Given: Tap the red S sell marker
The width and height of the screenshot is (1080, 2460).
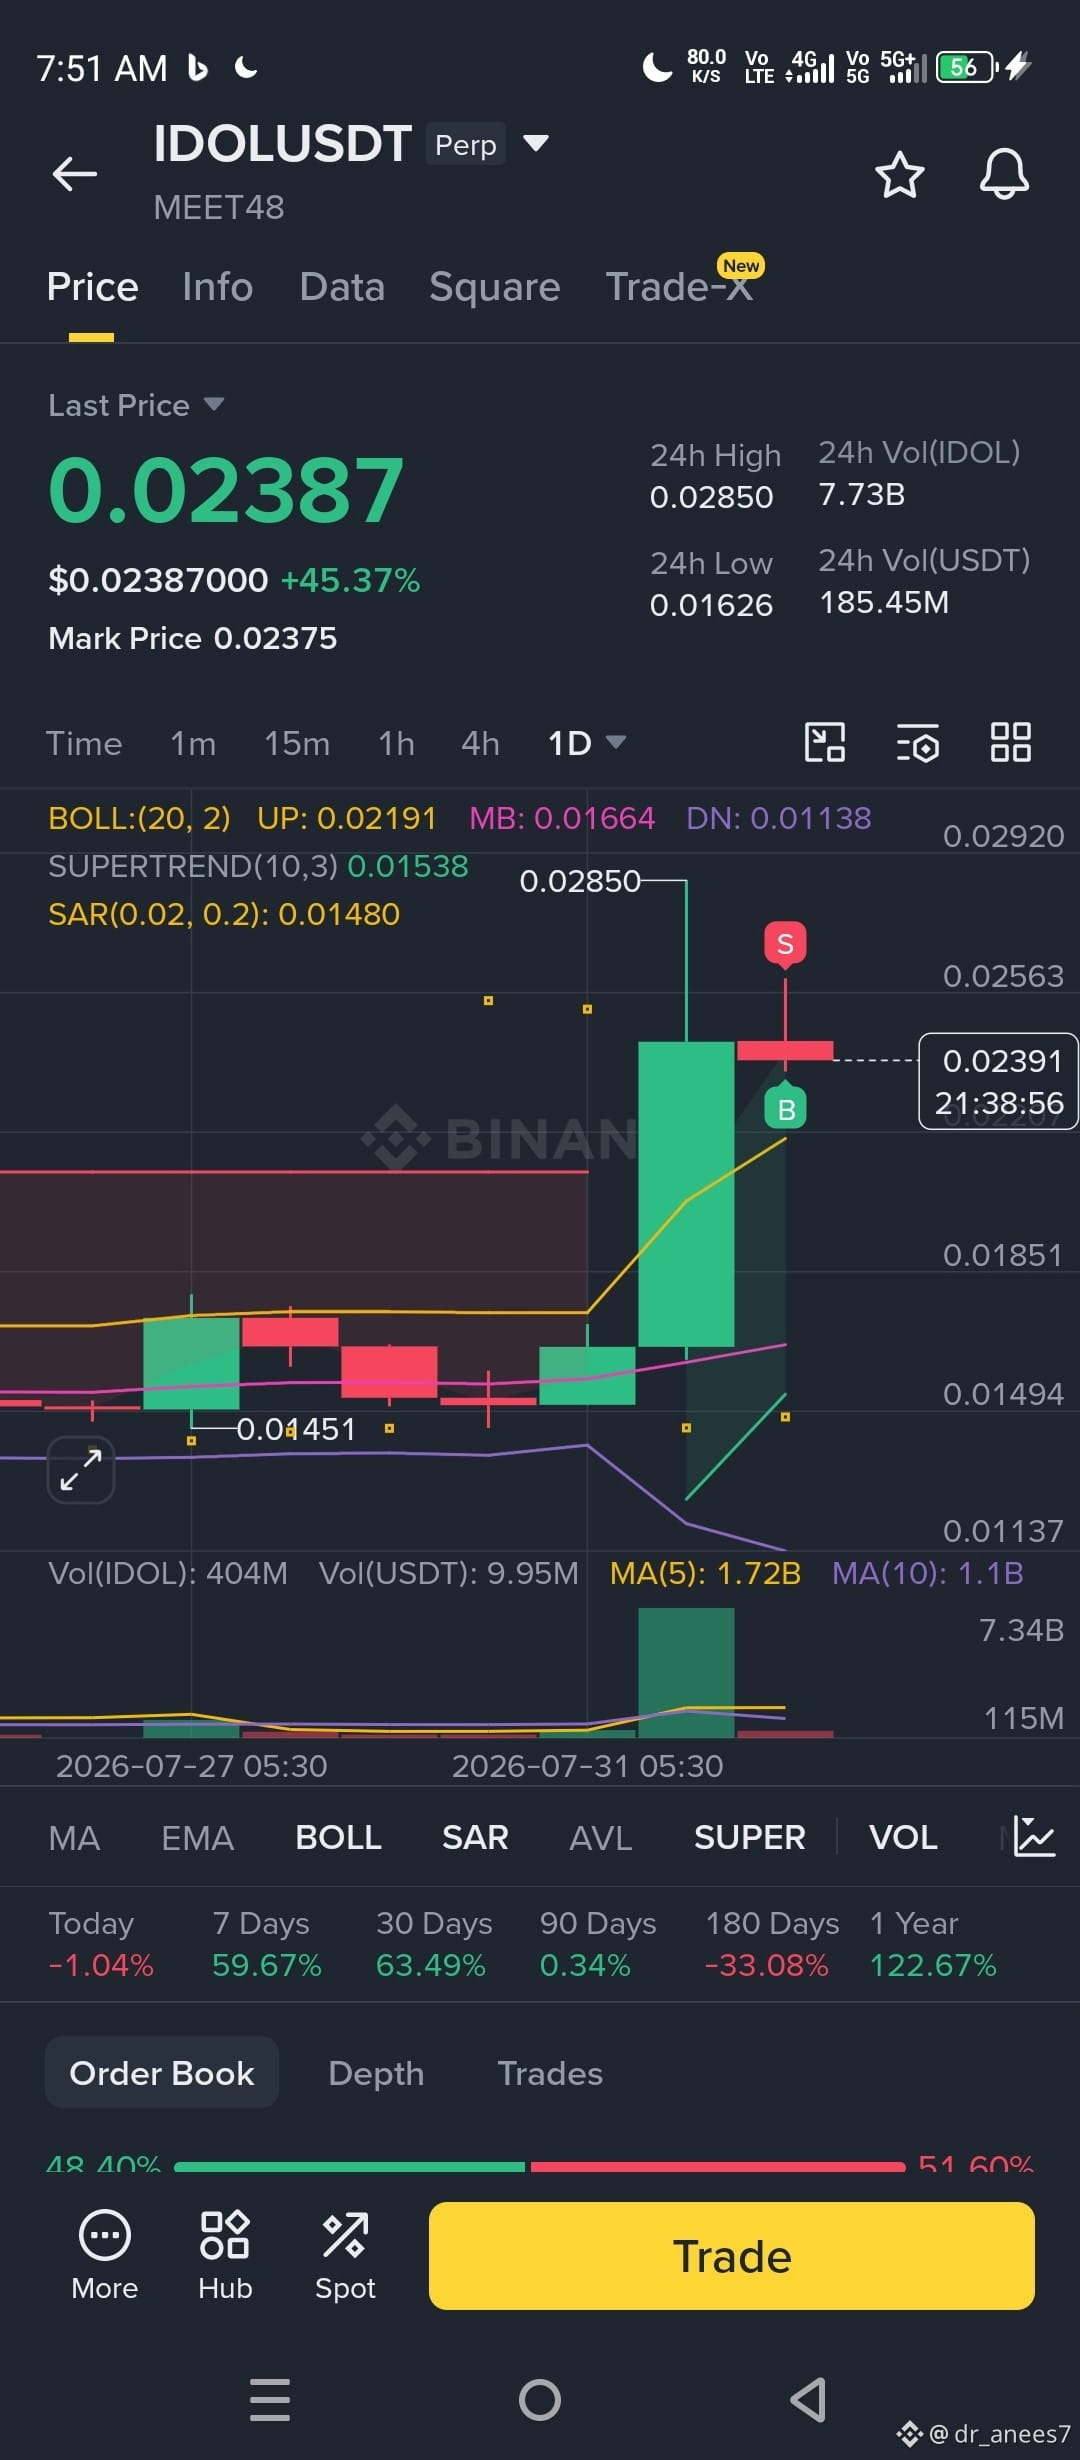Looking at the screenshot, I should (x=785, y=944).
